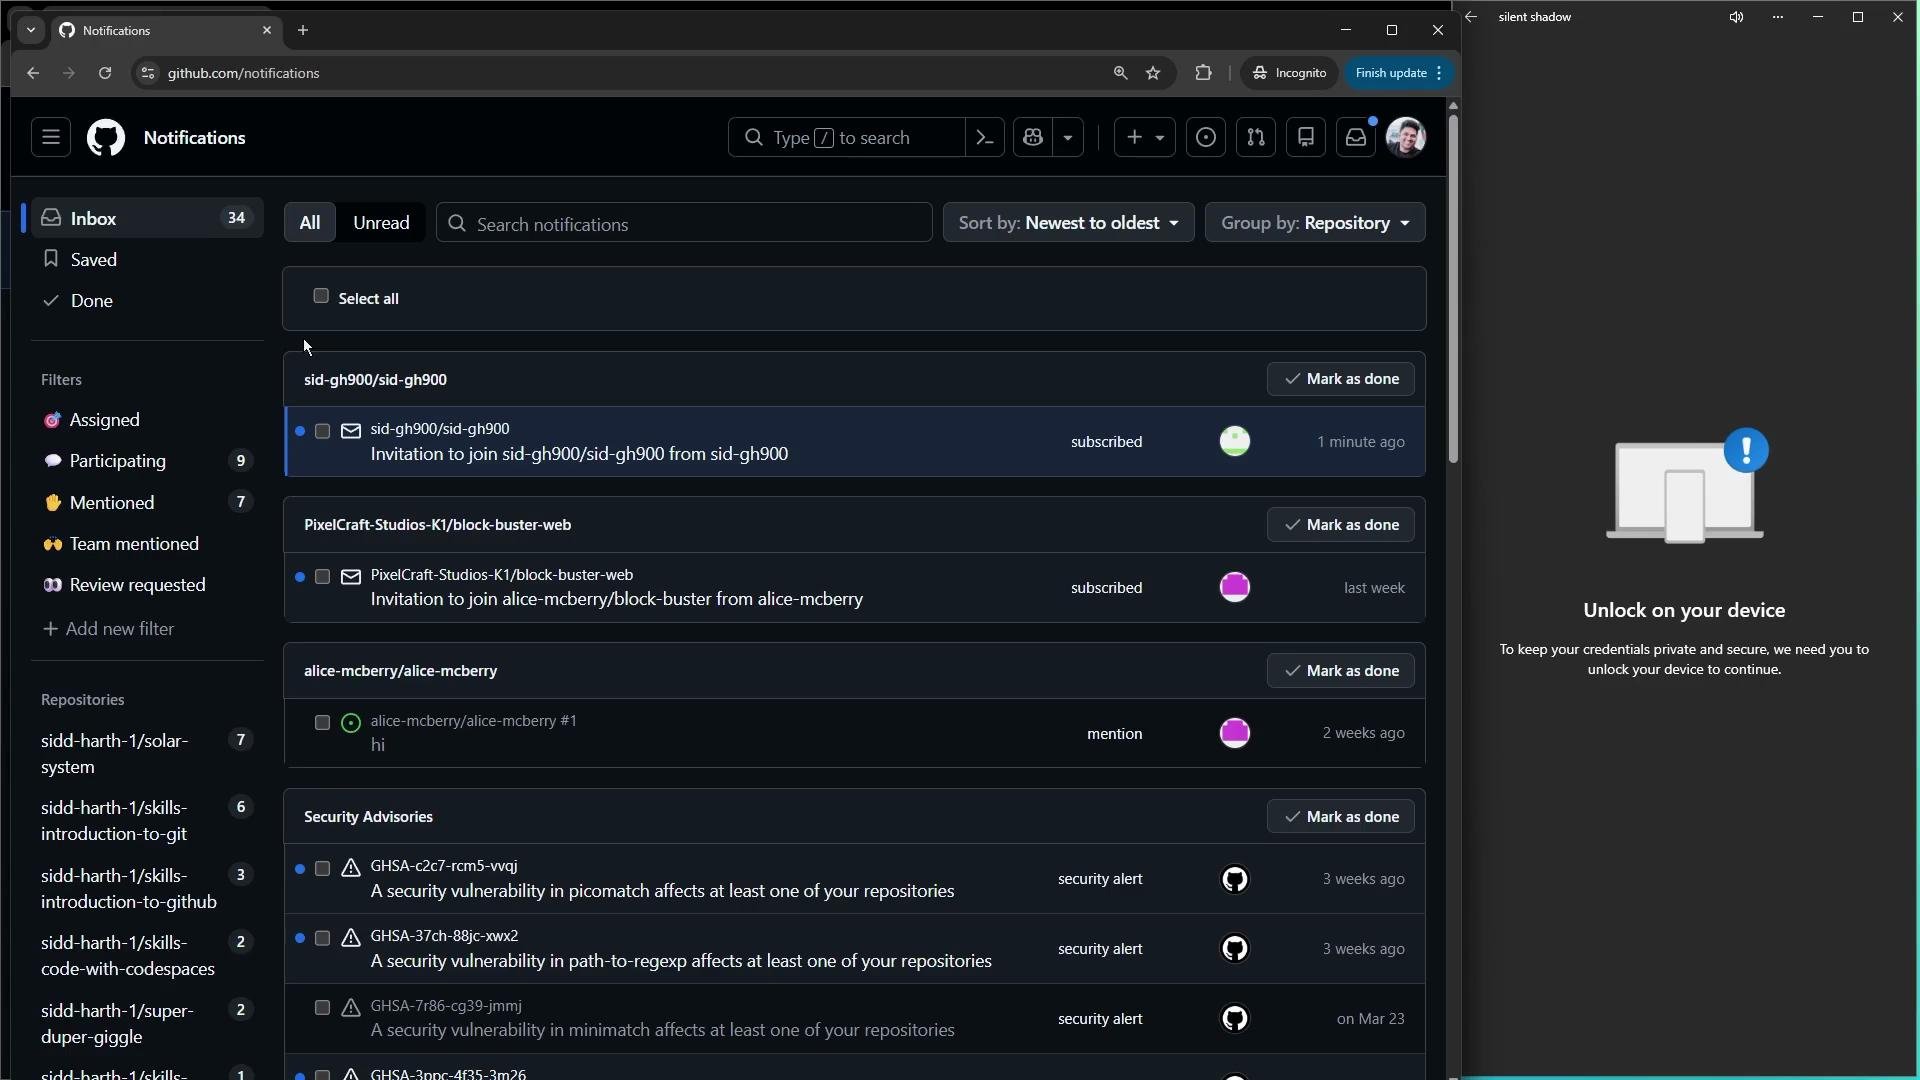The height and width of the screenshot is (1080, 1920).
Task: Focus the Search notifications field
Action: click(x=684, y=223)
